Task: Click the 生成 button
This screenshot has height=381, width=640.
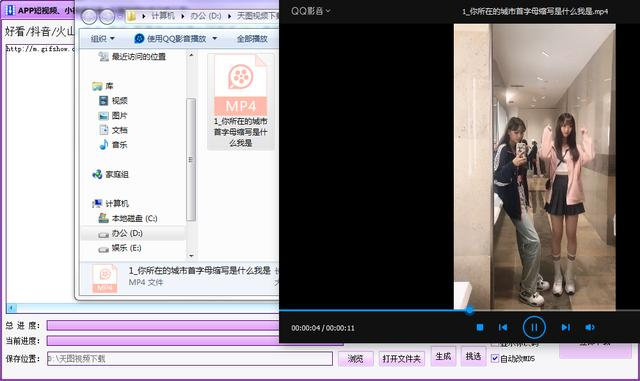Action: pyautogui.click(x=443, y=356)
